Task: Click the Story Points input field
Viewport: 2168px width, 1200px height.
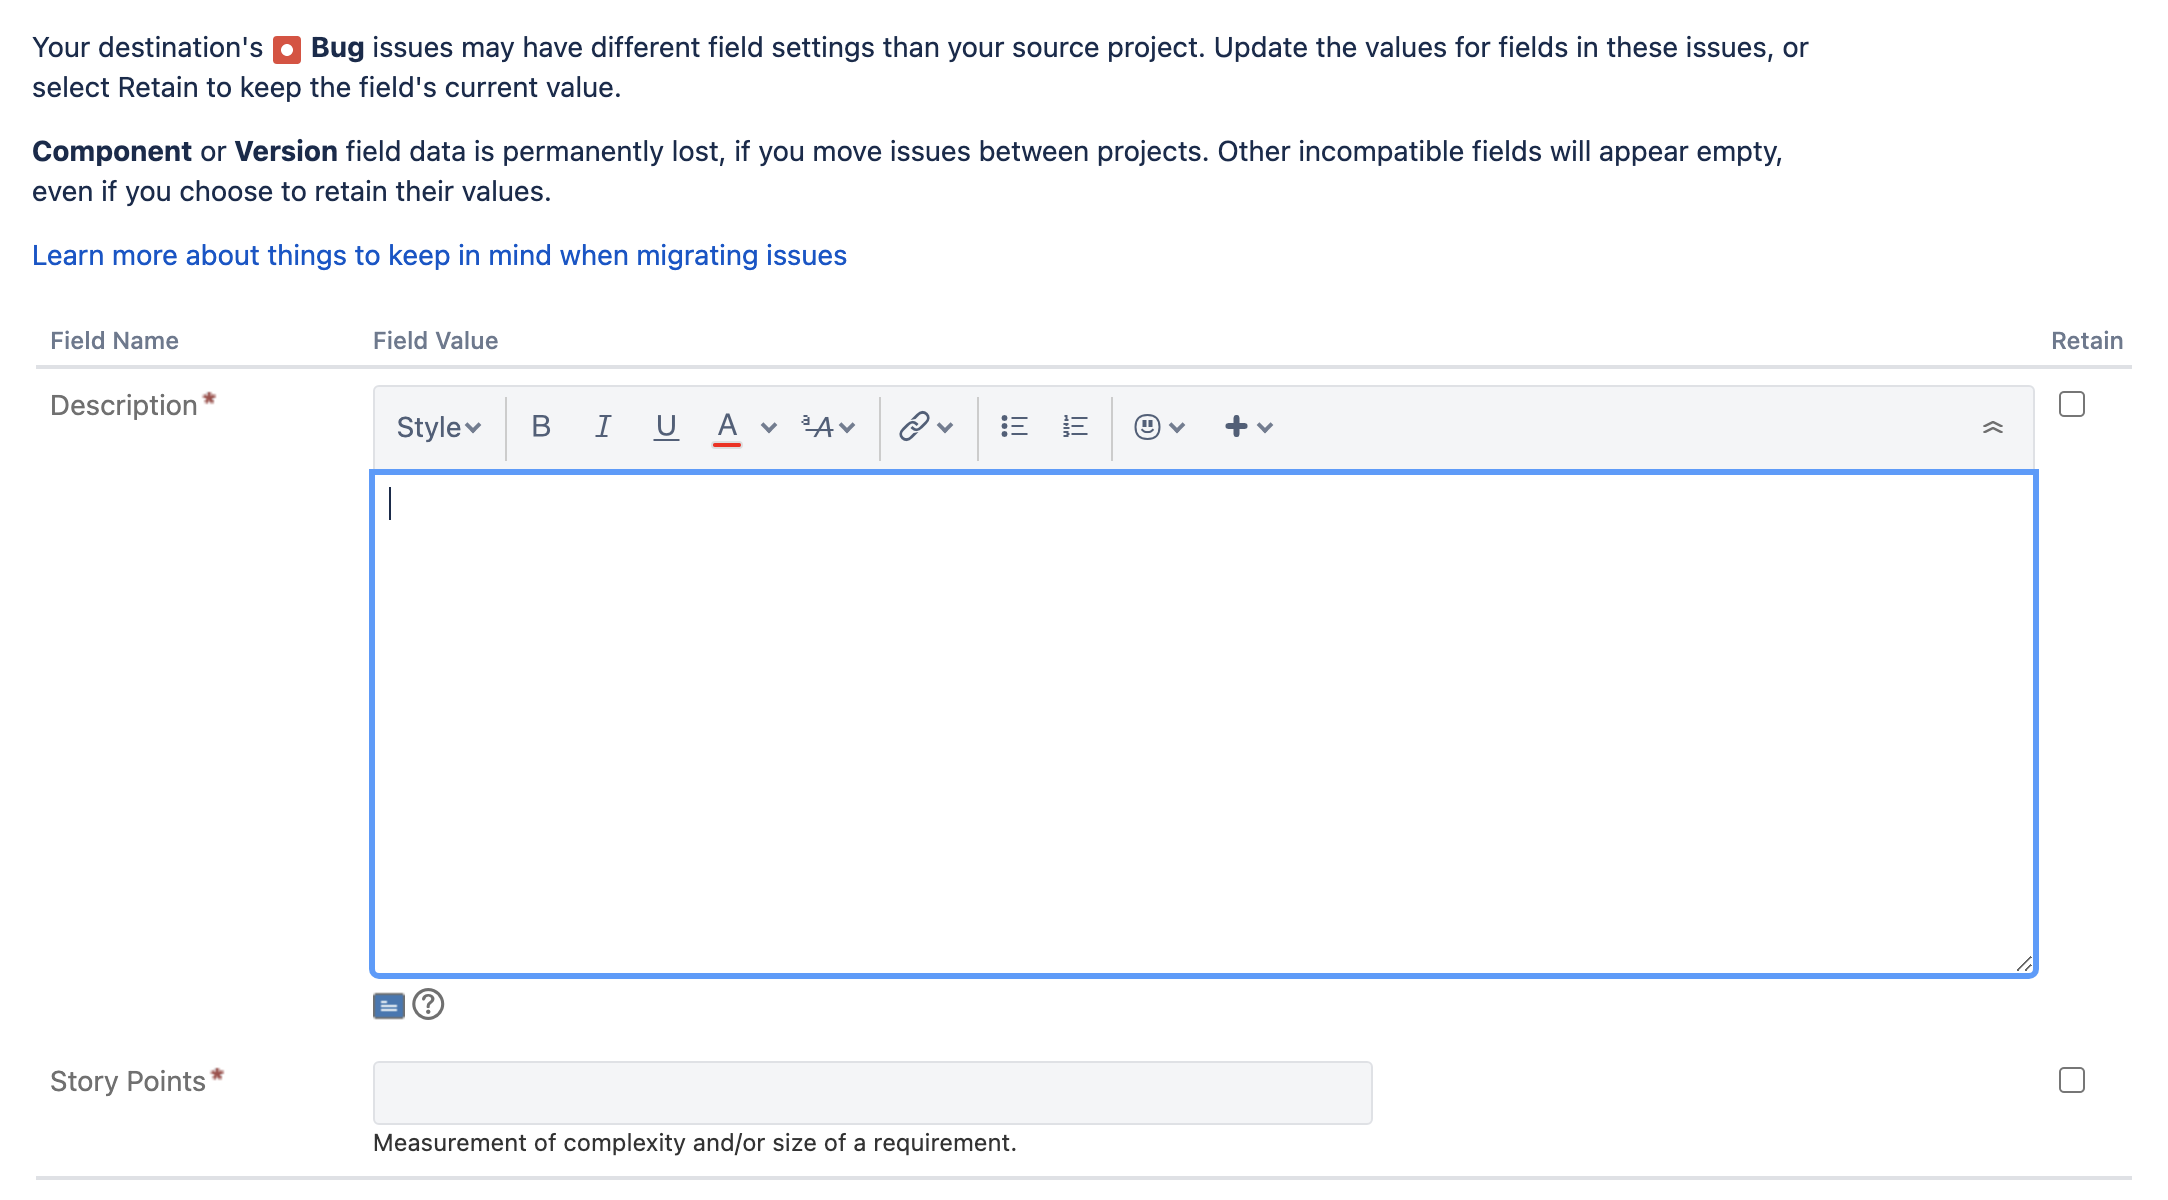Action: (x=872, y=1092)
